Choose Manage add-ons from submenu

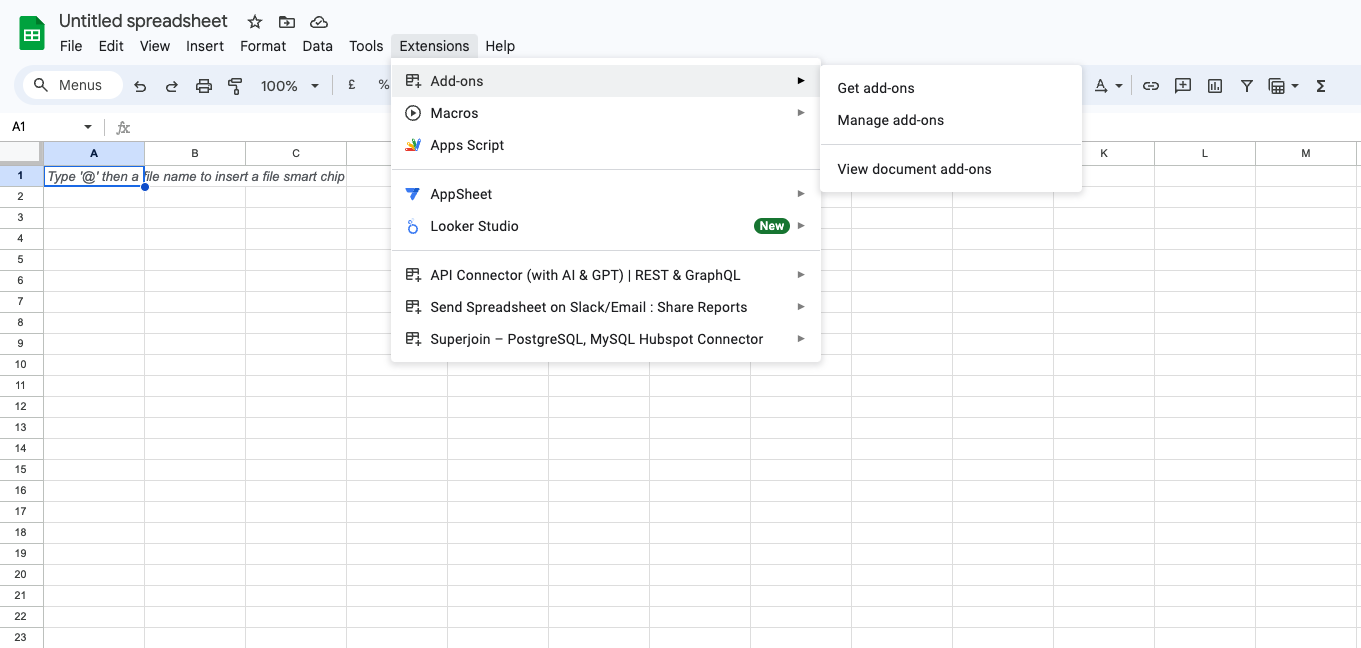[x=950, y=120]
